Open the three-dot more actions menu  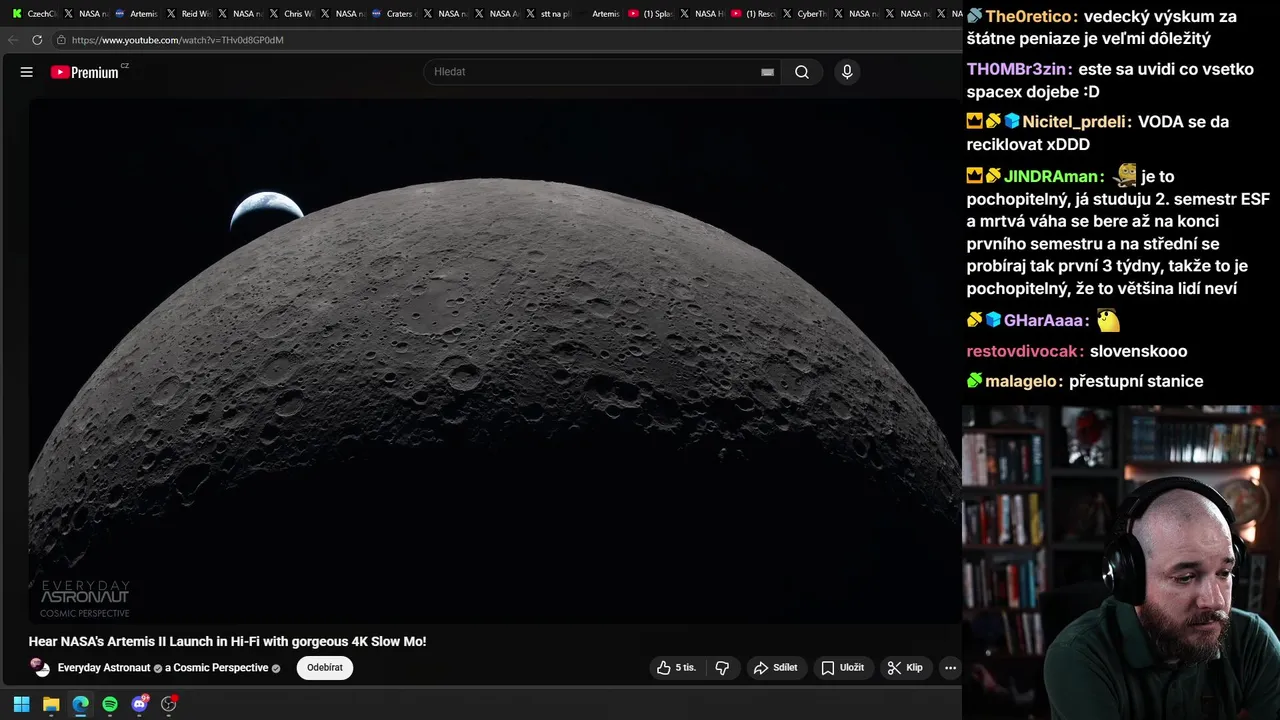[x=950, y=668]
